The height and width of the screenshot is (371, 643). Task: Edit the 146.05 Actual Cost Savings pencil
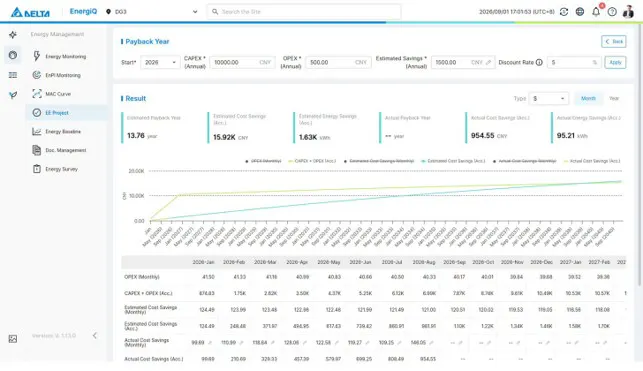pyautogui.click(x=431, y=343)
